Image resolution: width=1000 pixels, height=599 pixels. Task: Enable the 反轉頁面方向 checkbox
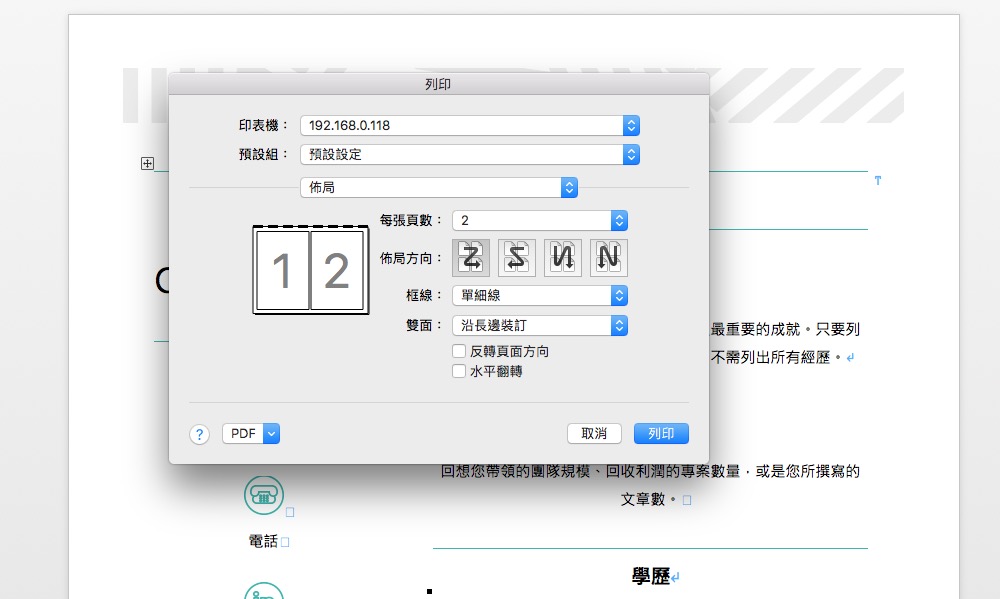pos(459,352)
